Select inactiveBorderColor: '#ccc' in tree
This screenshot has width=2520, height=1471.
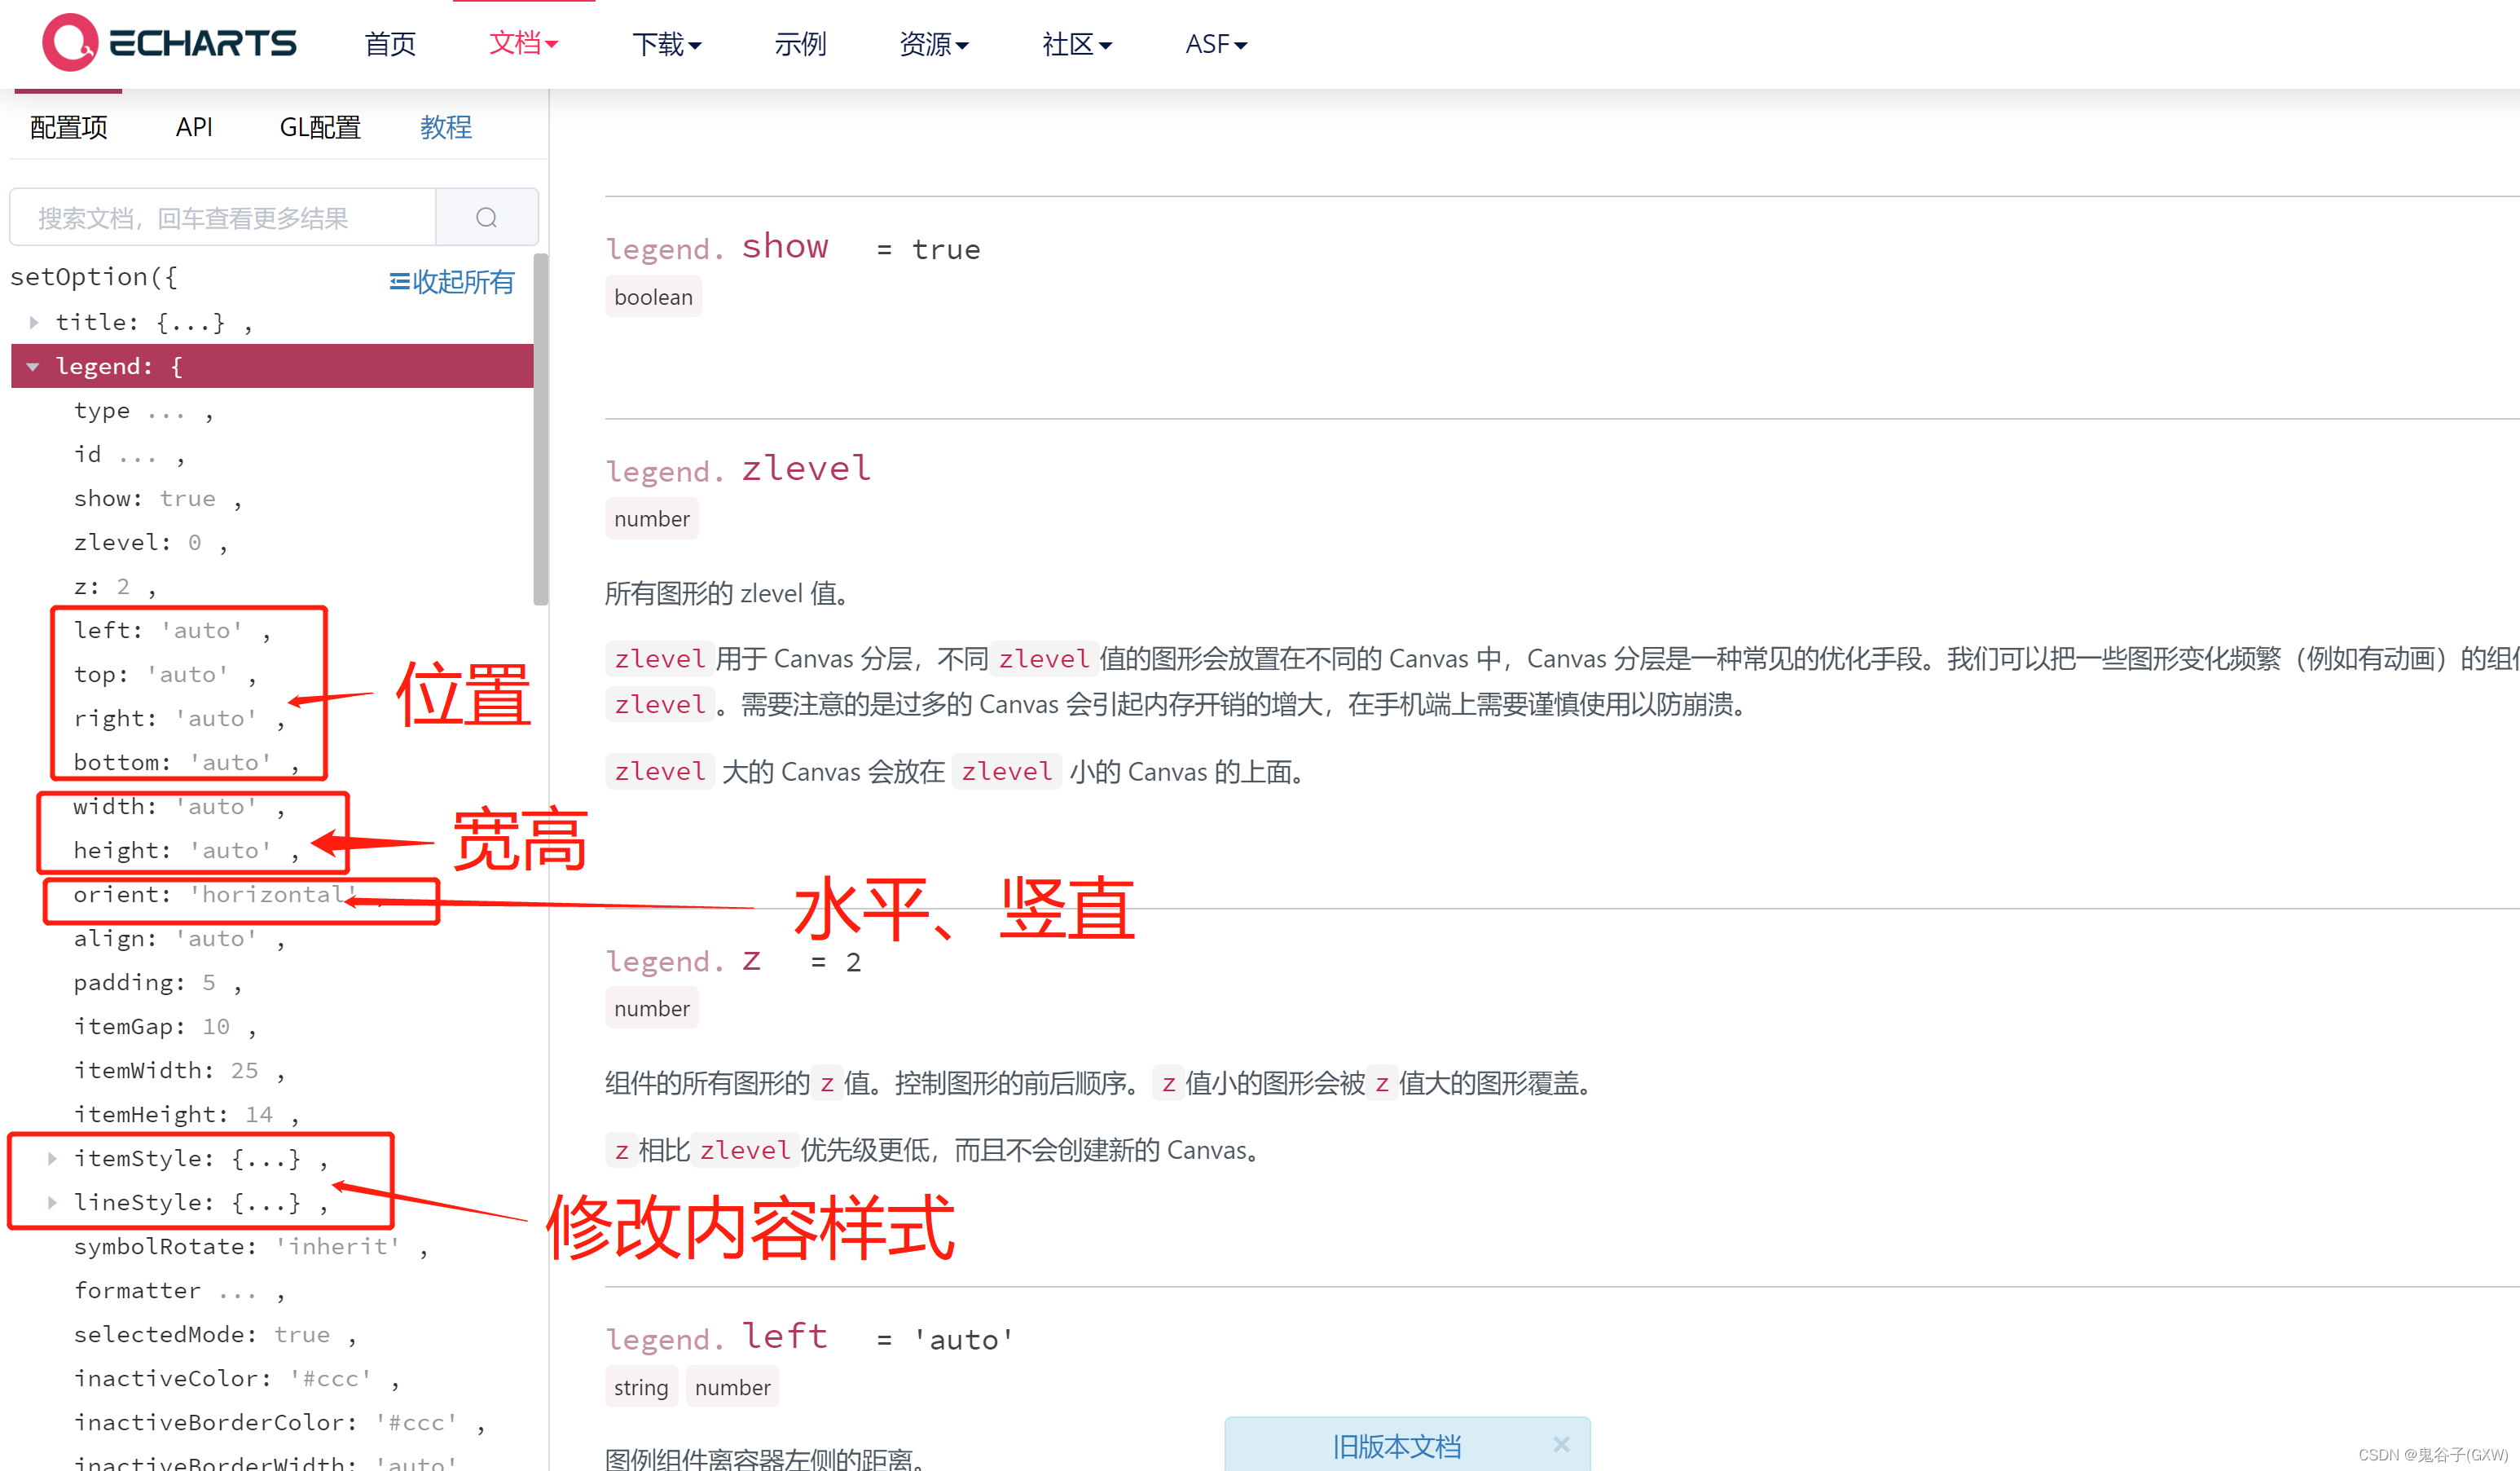(x=280, y=1423)
